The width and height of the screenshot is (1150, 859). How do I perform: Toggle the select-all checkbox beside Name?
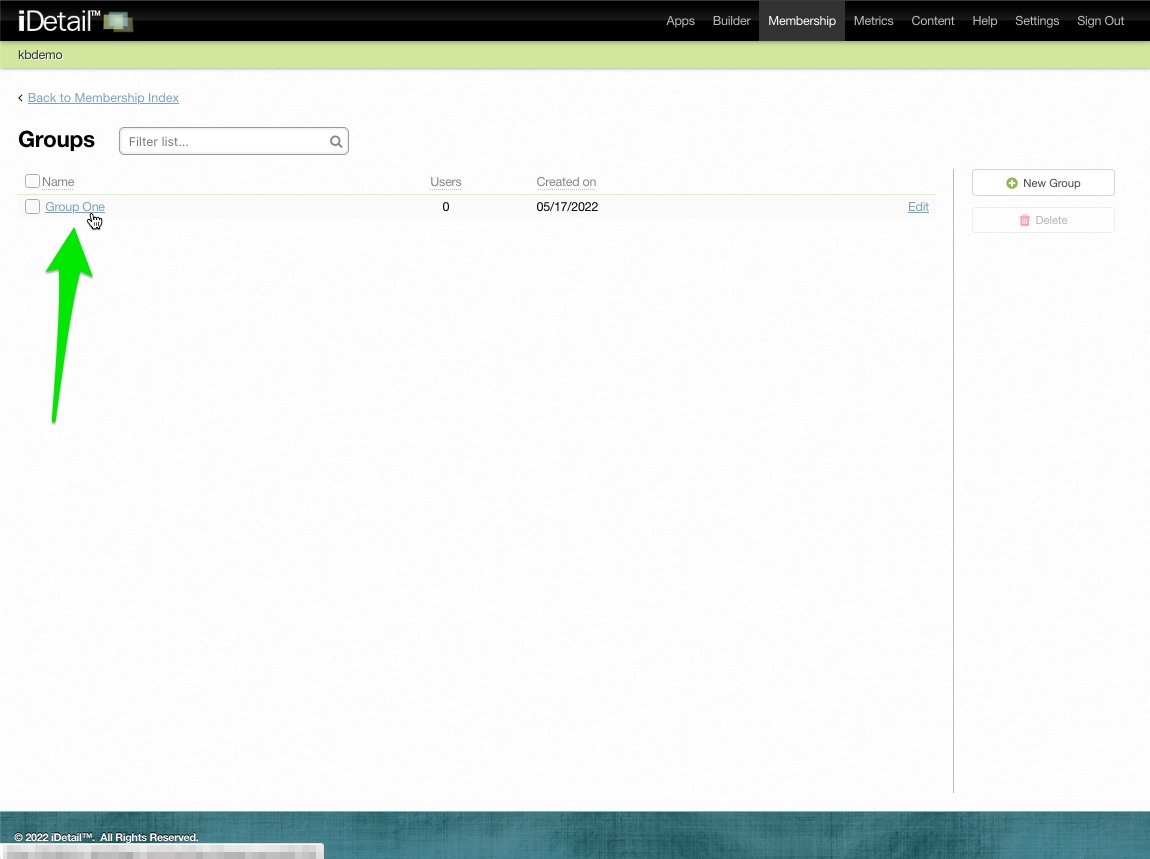(x=32, y=181)
